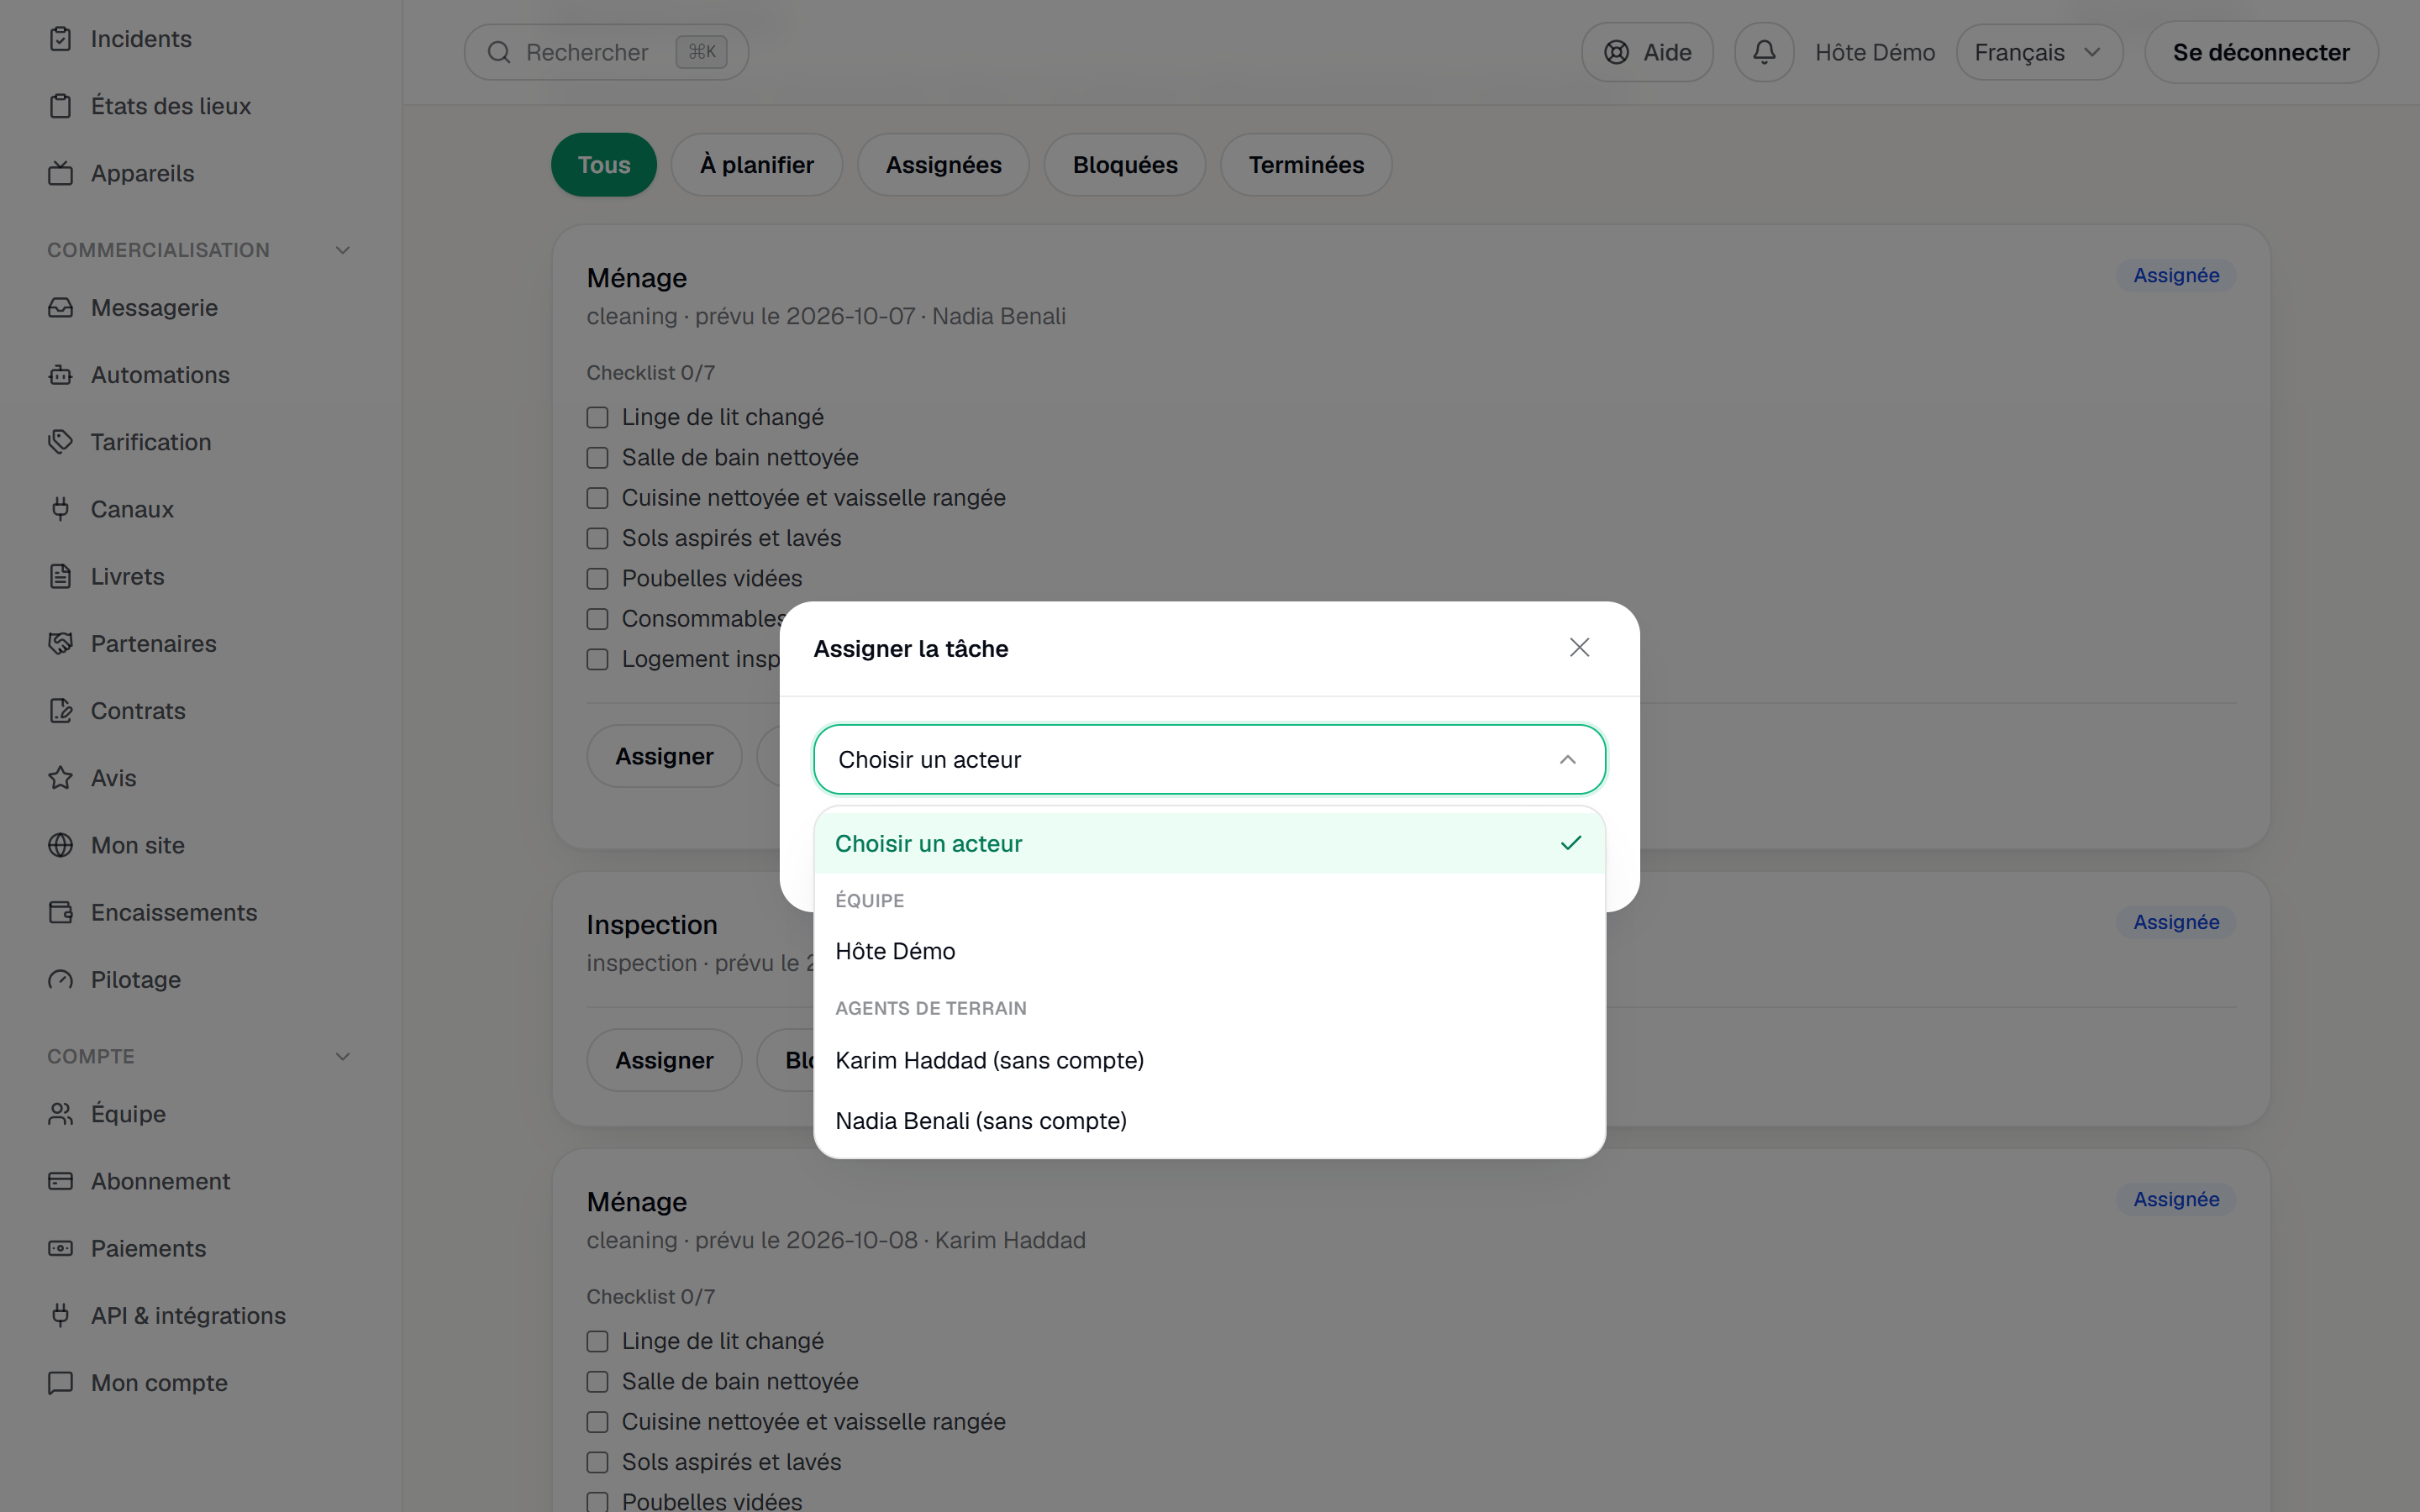Click the Encaissements wallet icon
2420x1512 pixels.
pyautogui.click(x=60, y=912)
